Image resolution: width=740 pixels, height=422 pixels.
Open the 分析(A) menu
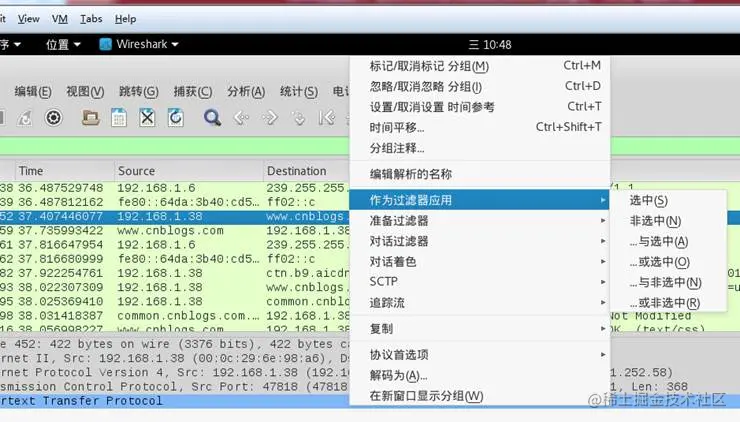[x=246, y=91]
